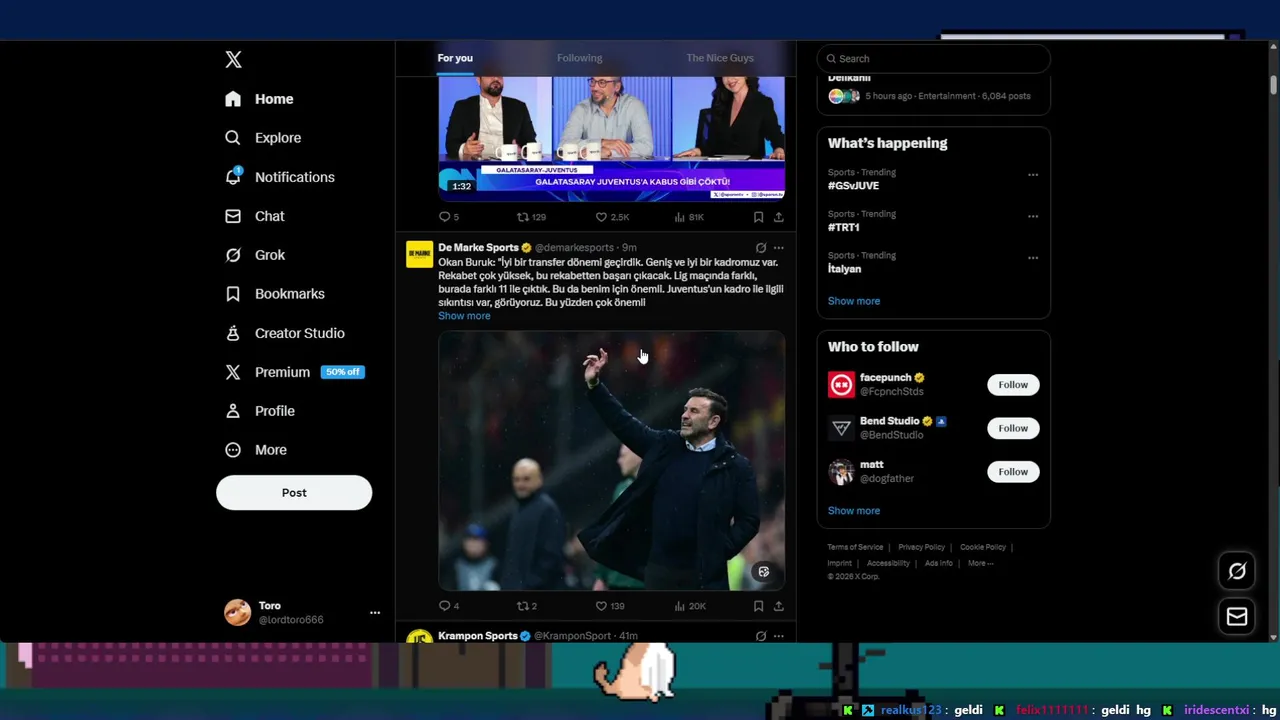The image size is (1280, 720).
Task: Open Creator Studio from sidebar
Action: pyautogui.click(x=285, y=333)
